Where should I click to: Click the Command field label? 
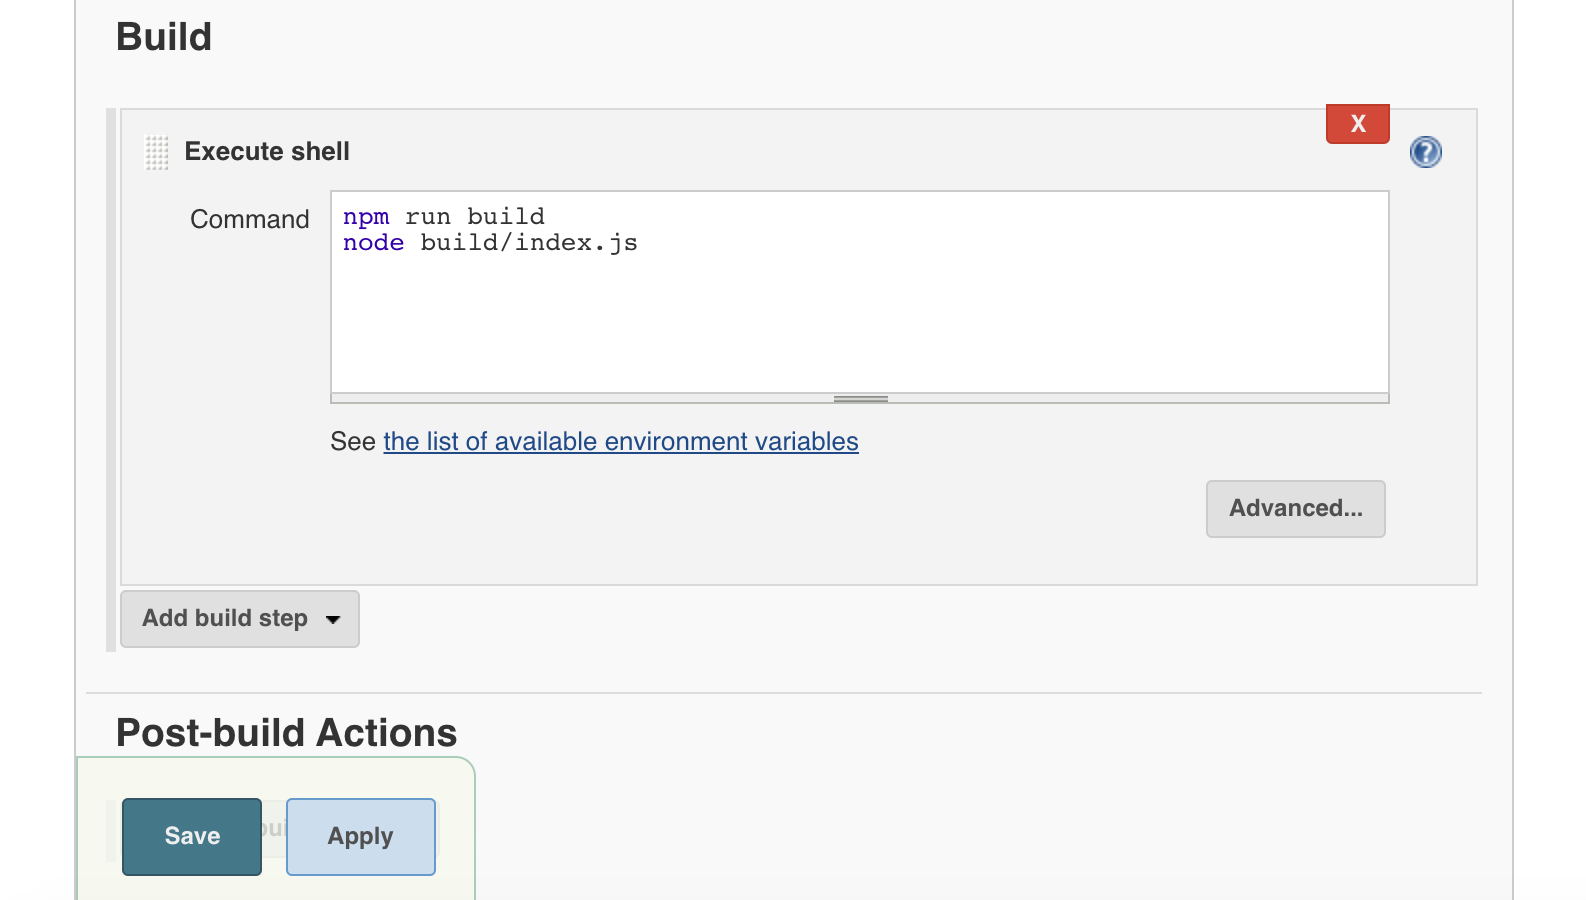250,219
